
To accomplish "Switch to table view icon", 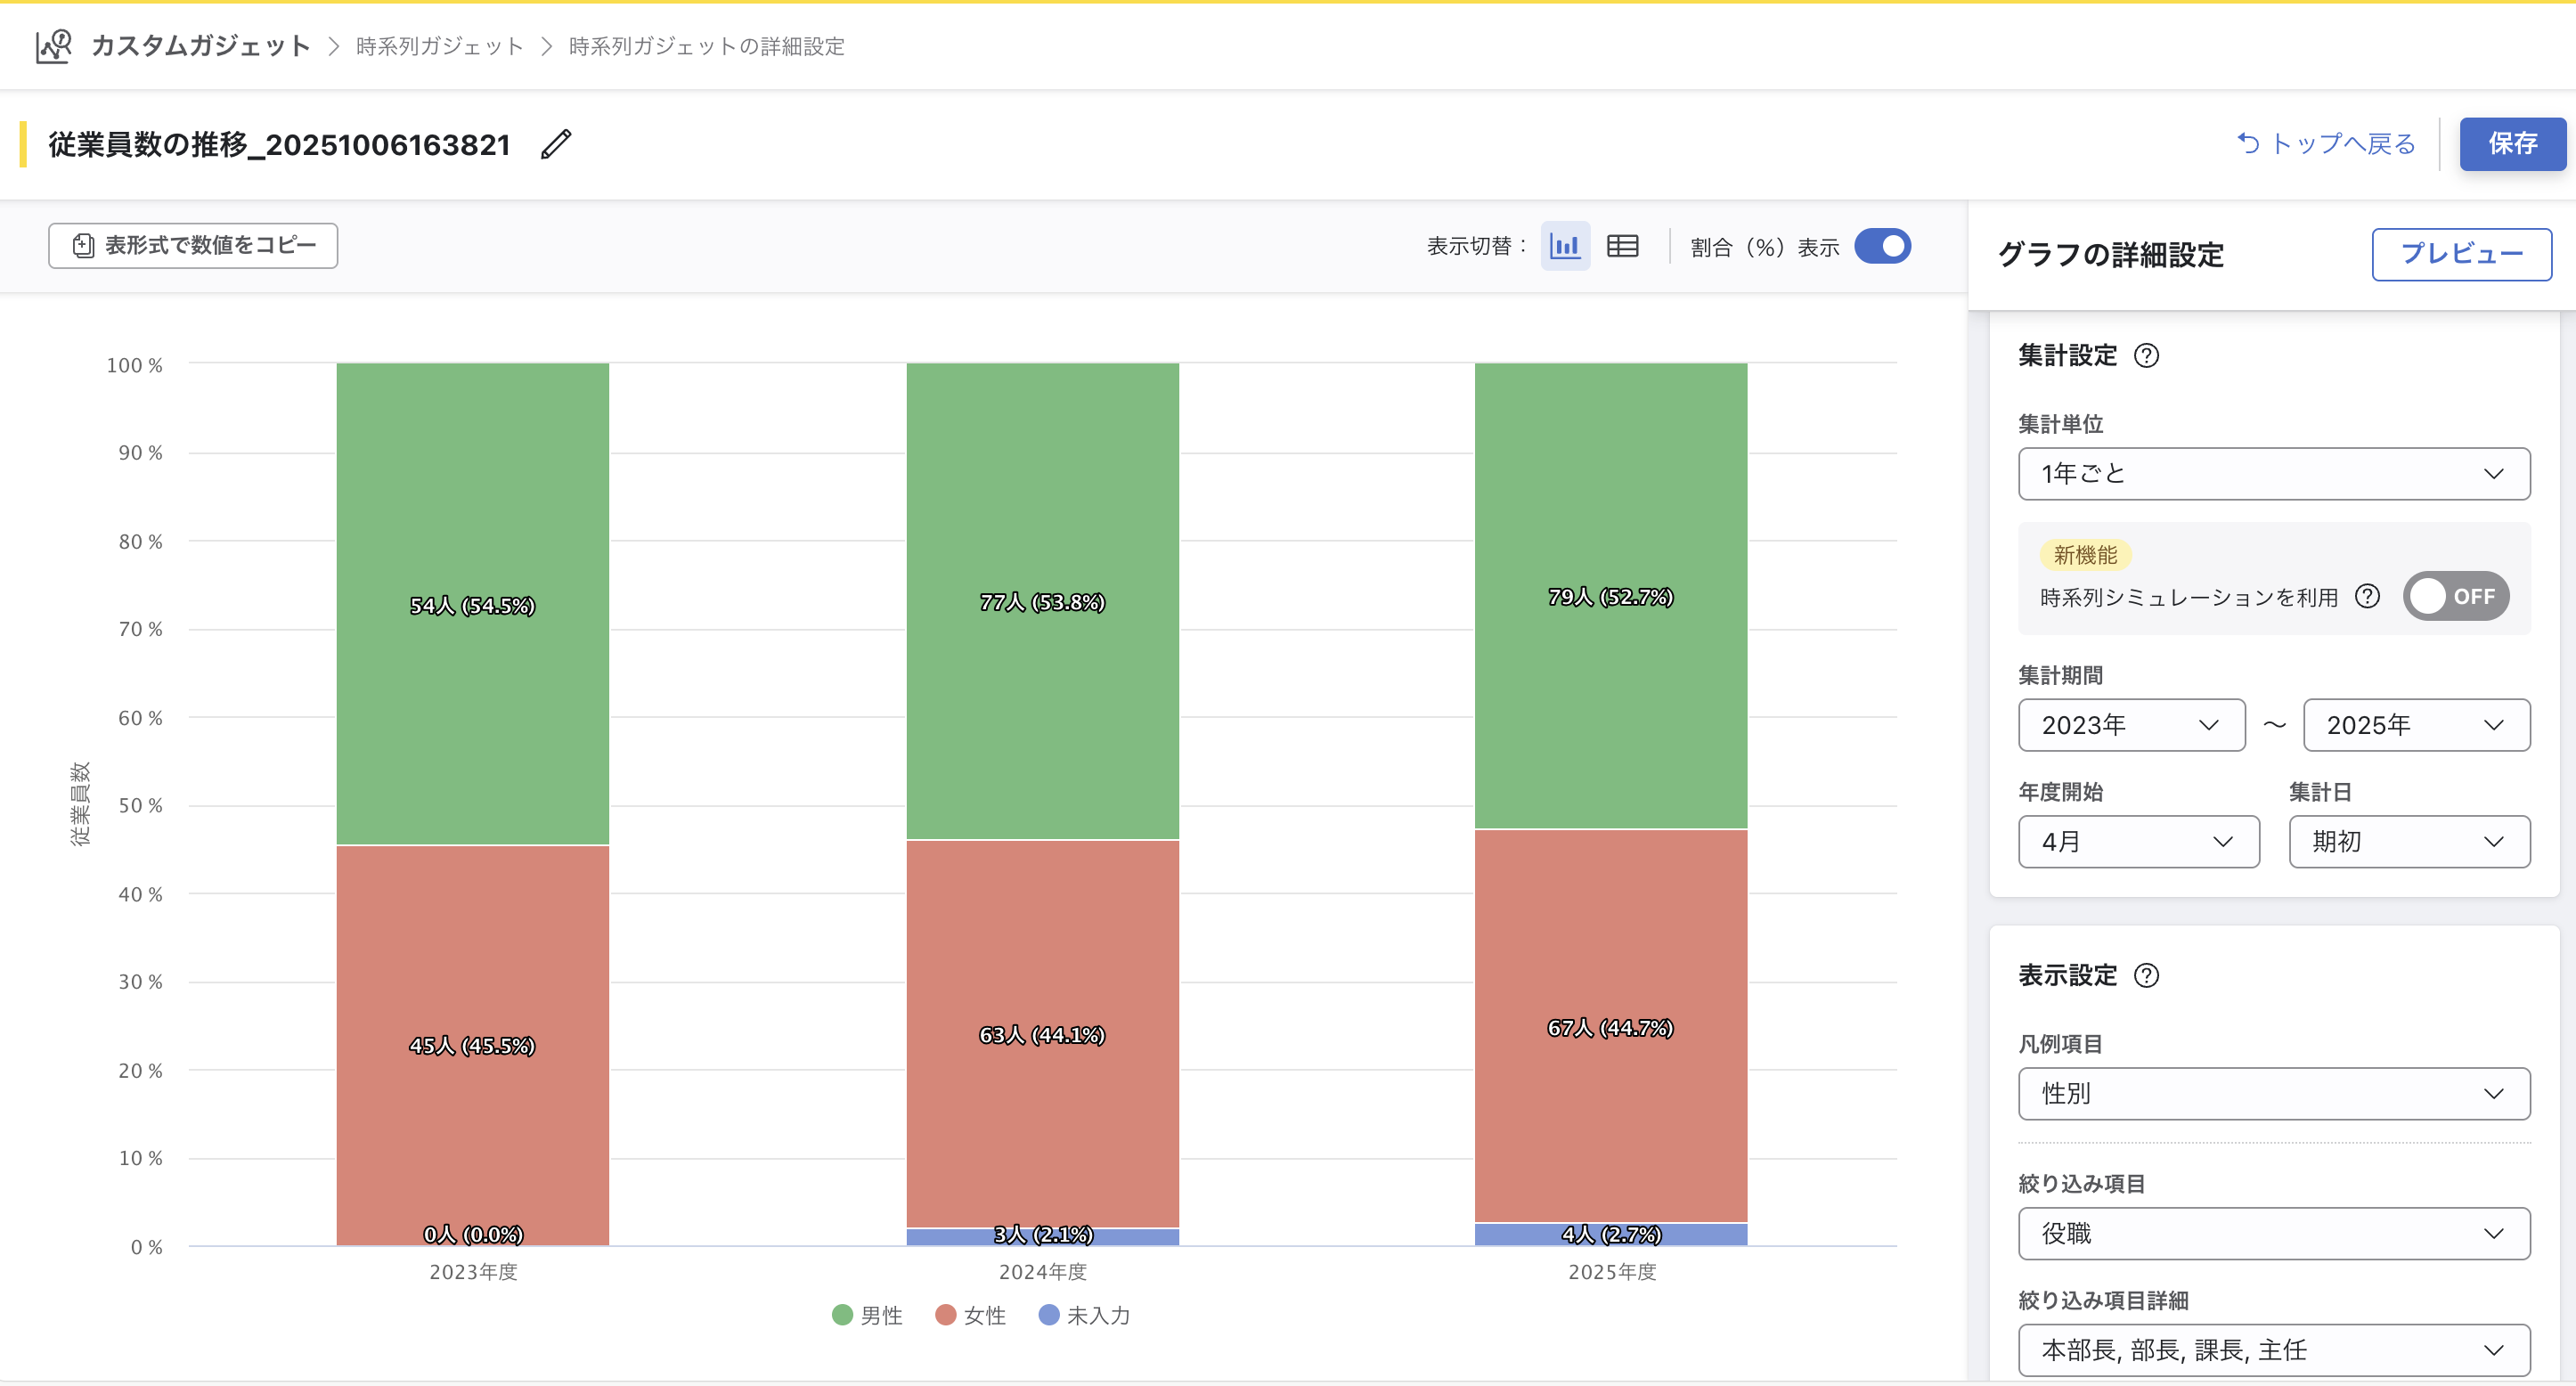I will pos(1622,246).
